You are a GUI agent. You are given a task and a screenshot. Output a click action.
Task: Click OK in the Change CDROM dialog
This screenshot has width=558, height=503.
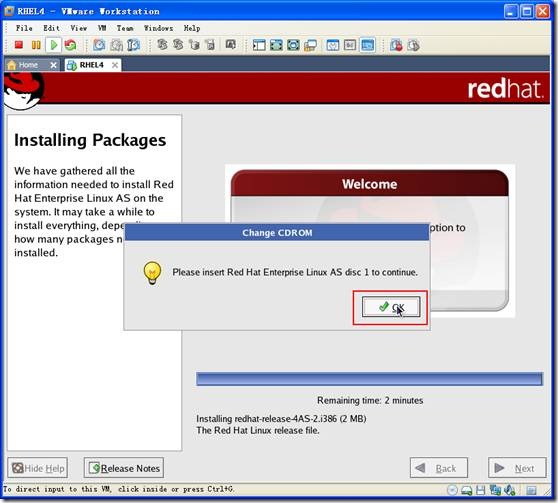click(x=391, y=307)
